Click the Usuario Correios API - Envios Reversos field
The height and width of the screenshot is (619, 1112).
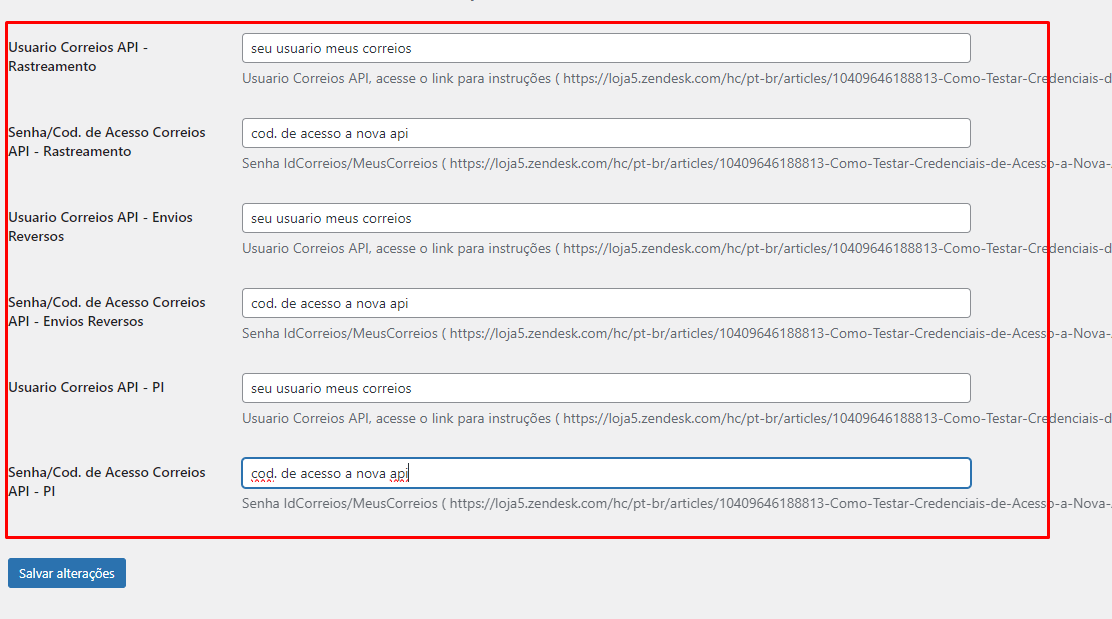pos(606,218)
